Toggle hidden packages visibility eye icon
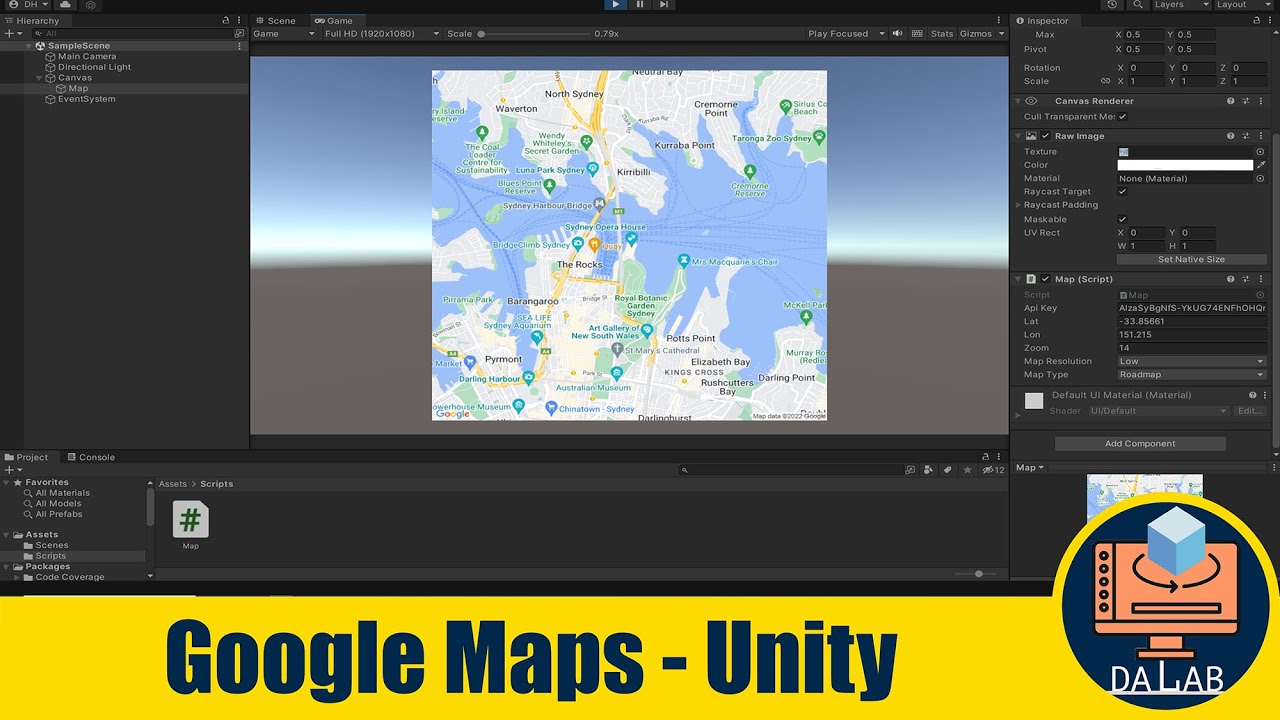Image resolution: width=1280 pixels, height=720 pixels. tap(991, 470)
